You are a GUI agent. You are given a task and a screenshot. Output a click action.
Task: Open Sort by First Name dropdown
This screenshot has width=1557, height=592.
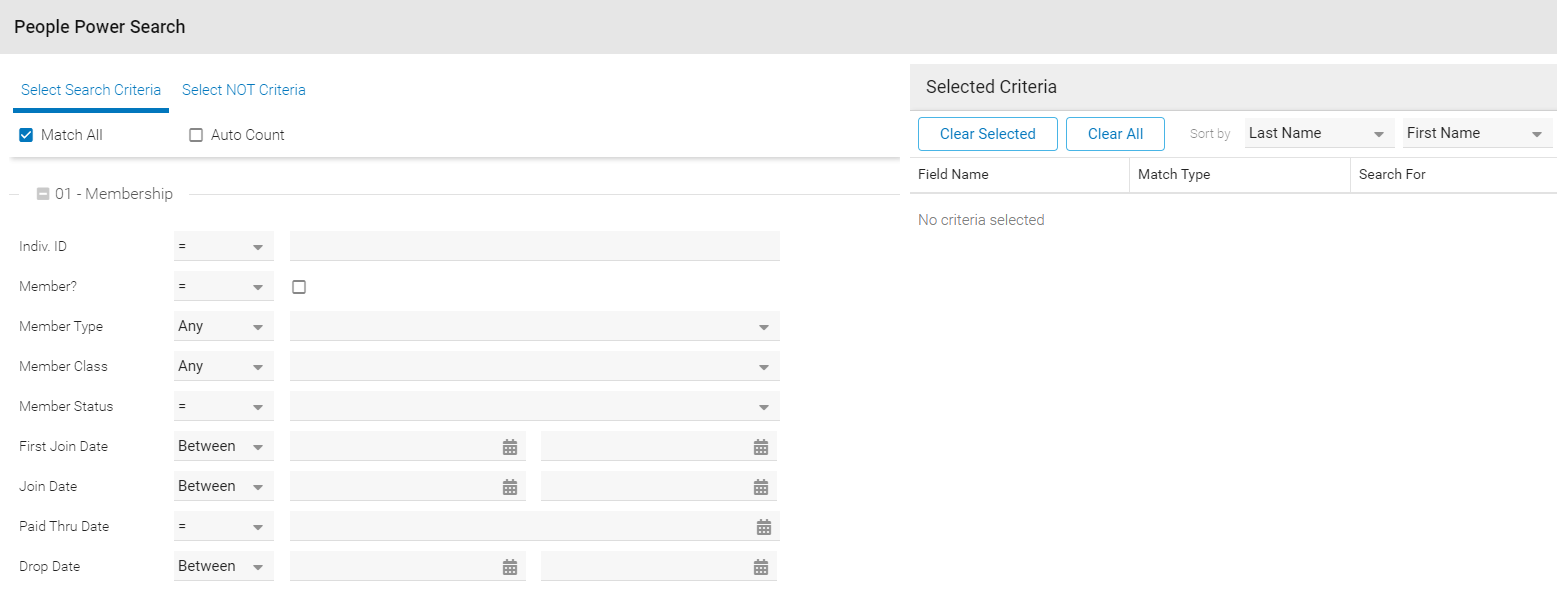click(x=1478, y=133)
